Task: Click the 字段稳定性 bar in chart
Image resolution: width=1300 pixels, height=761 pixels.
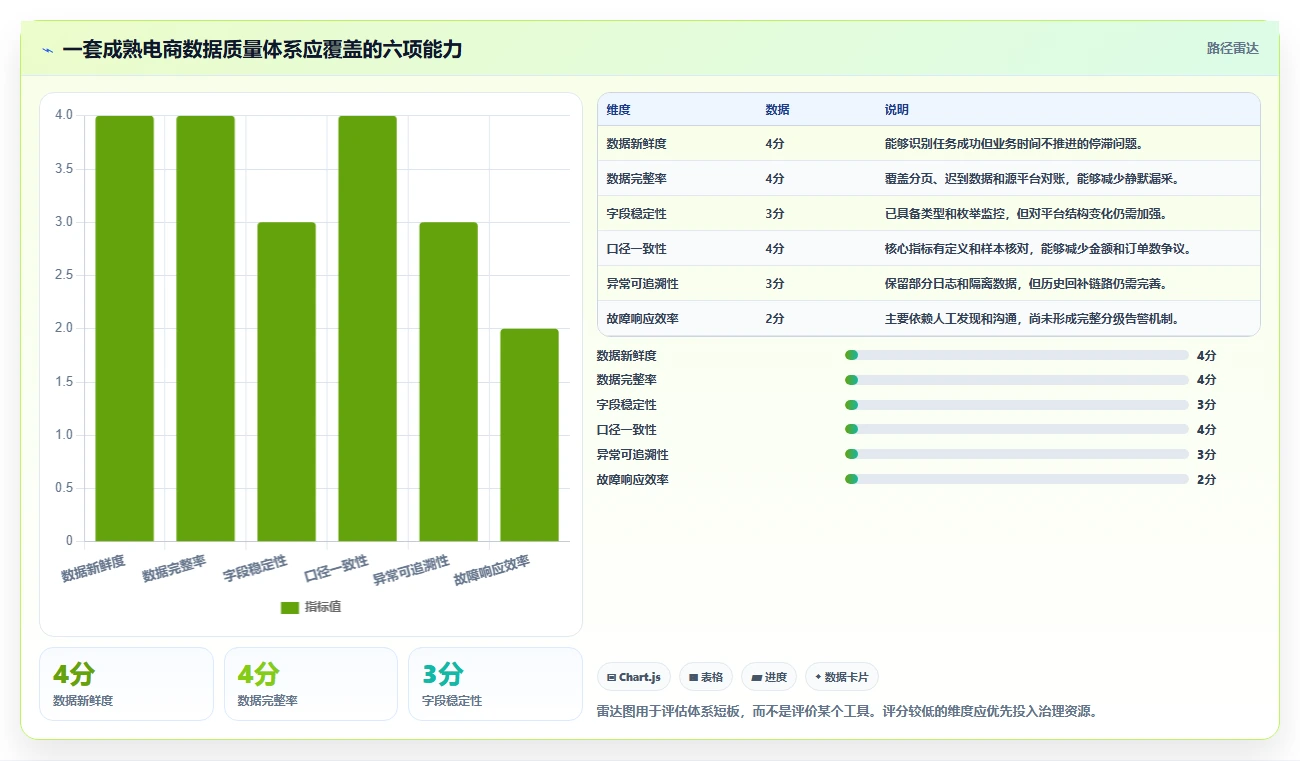Action: (x=287, y=382)
